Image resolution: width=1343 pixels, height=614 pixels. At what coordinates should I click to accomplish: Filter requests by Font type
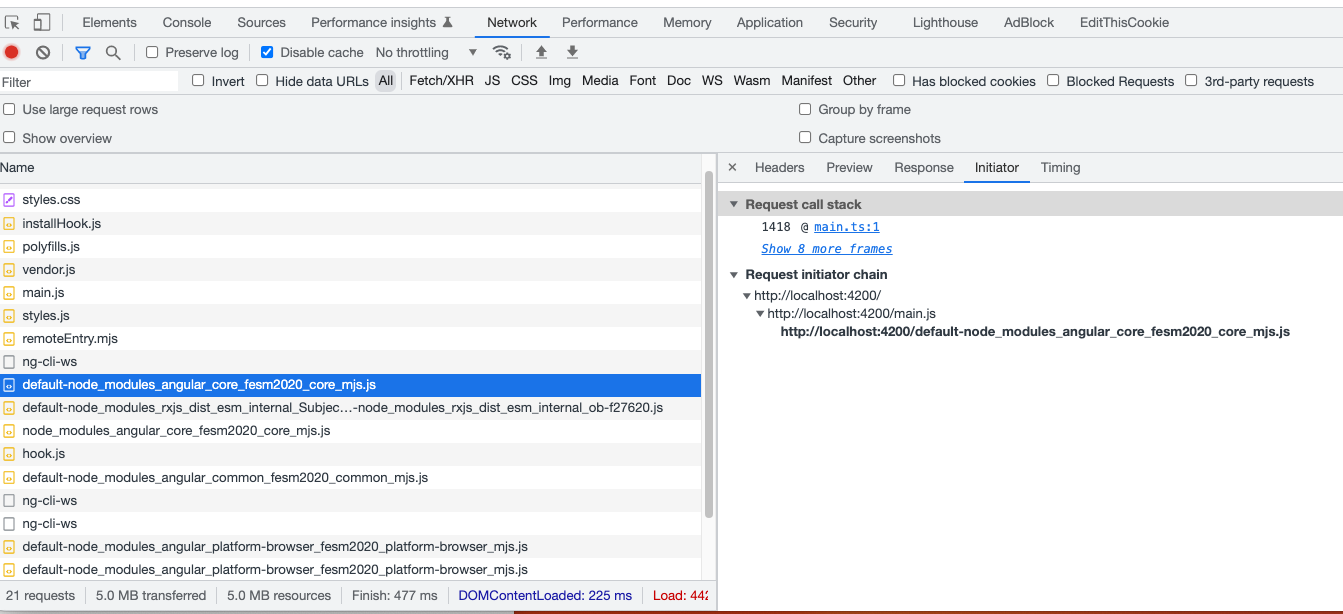[643, 81]
